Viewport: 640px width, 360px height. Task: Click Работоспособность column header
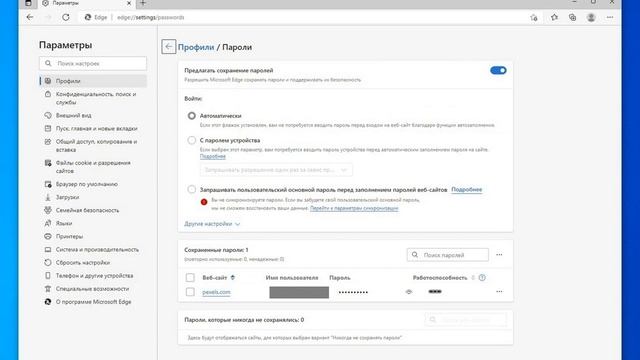coord(440,278)
